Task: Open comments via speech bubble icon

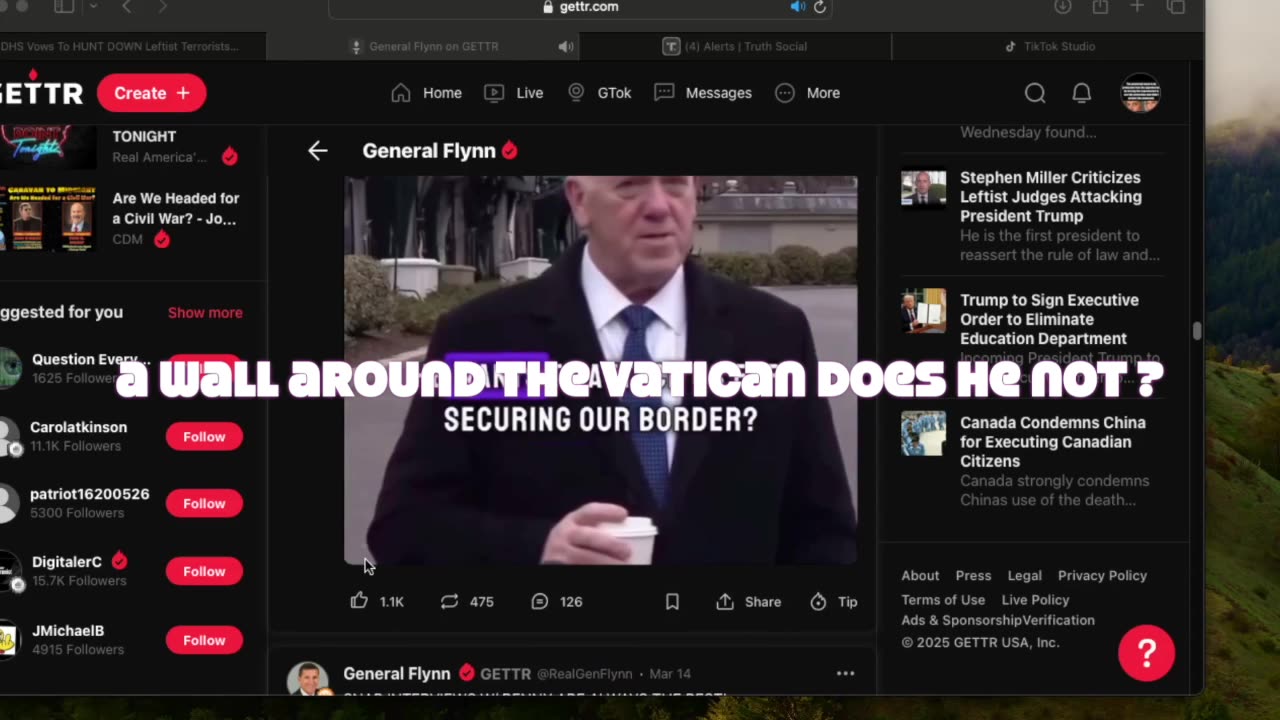Action: click(x=539, y=601)
